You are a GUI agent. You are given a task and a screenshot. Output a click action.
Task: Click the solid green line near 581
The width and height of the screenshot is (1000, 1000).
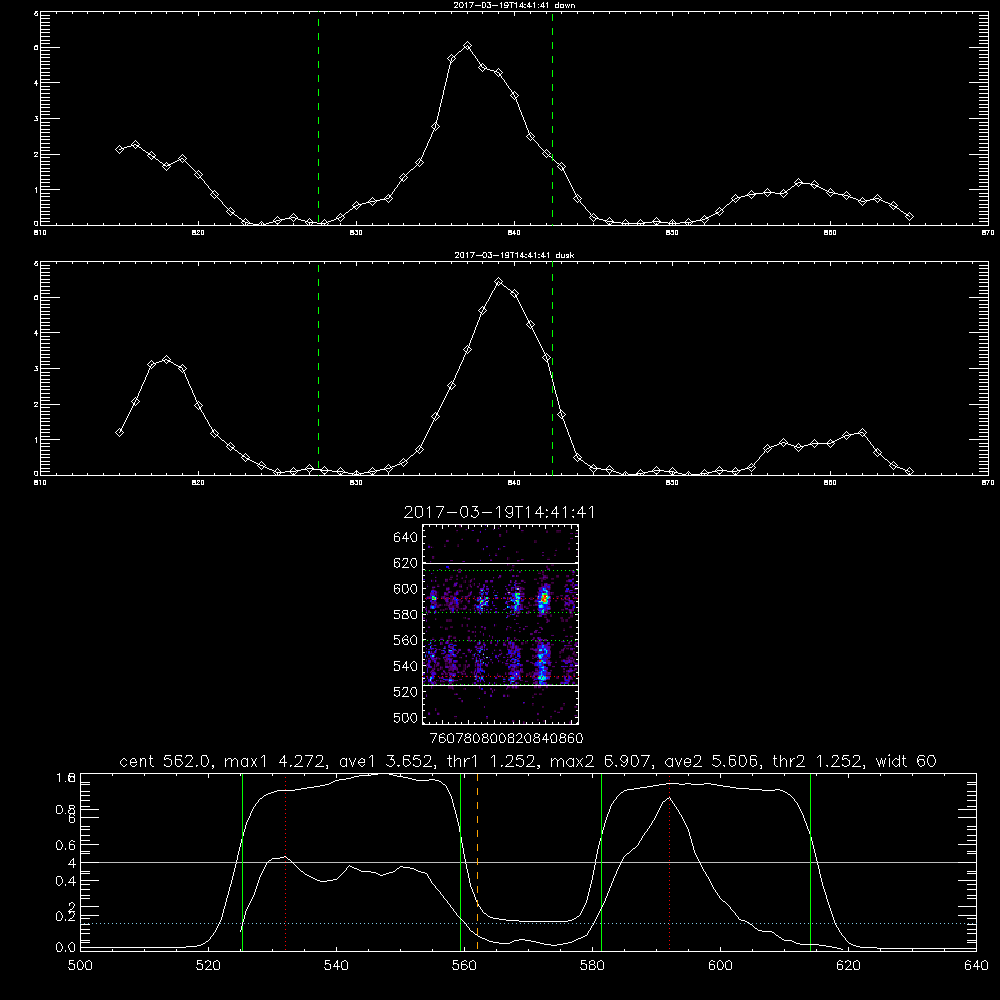coord(601,862)
